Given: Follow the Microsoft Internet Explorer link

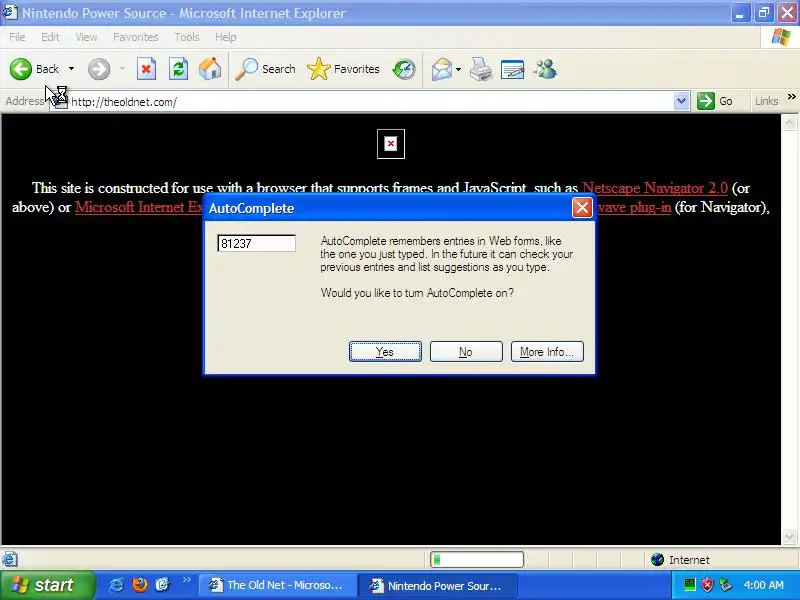Looking at the screenshot, I should 139,207.
